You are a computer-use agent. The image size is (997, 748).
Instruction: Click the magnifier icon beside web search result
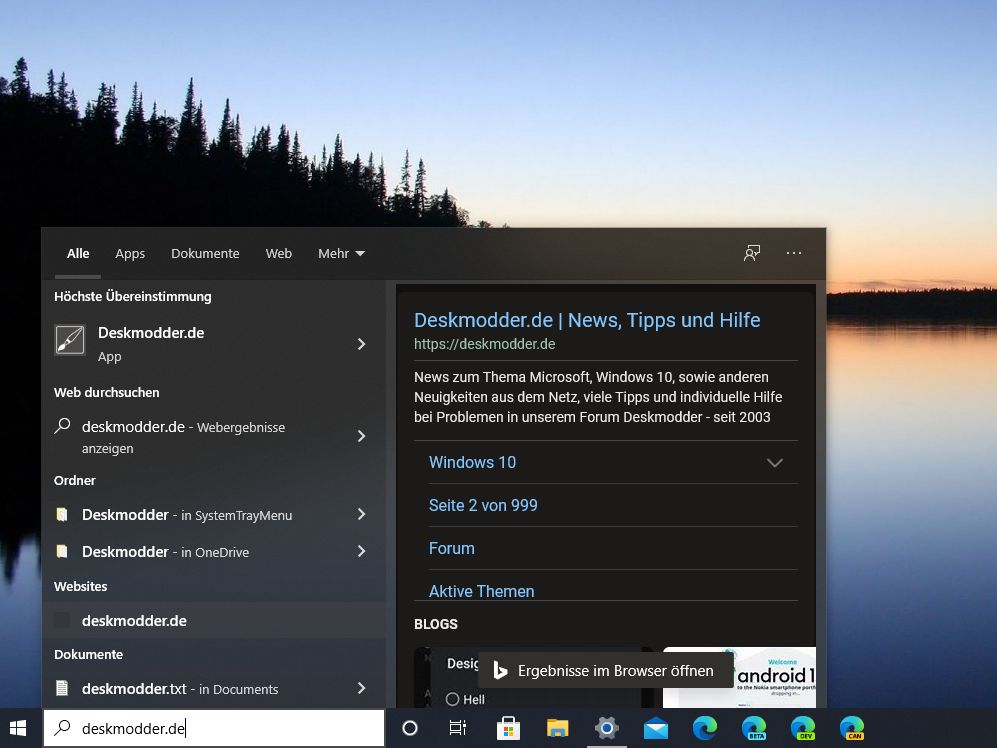(x=62, y=426)
